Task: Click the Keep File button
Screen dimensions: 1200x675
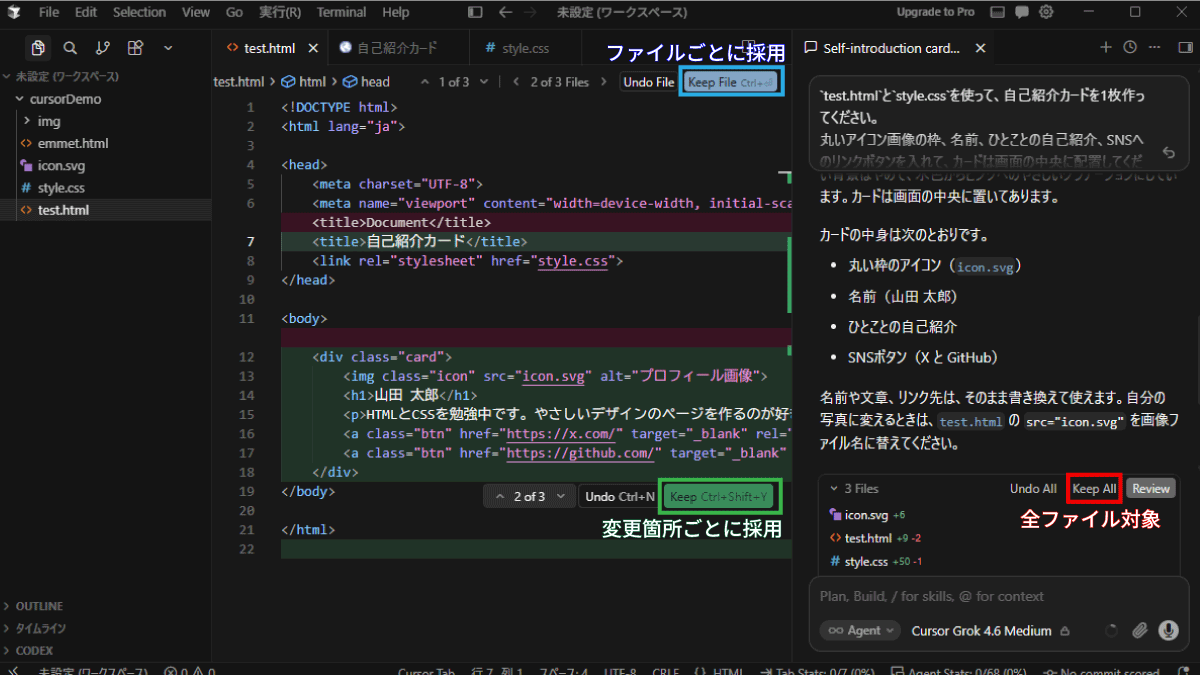Action: pyautogui.click(x=731, y=82)
